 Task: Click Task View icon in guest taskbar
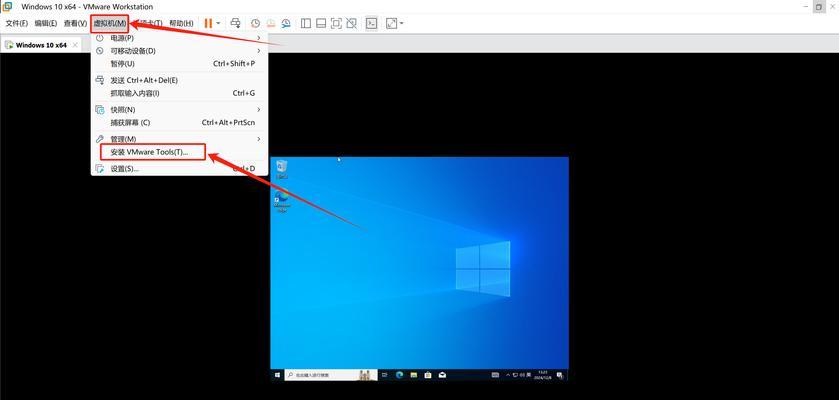pos(385,375)
